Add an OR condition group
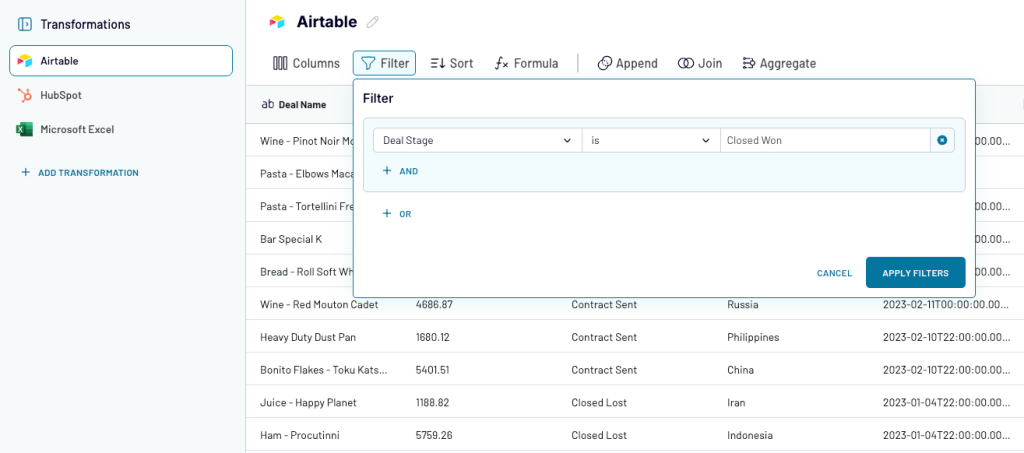This screenshot has width=1024, height=453. pyautogui.click(x=397, y=213)
